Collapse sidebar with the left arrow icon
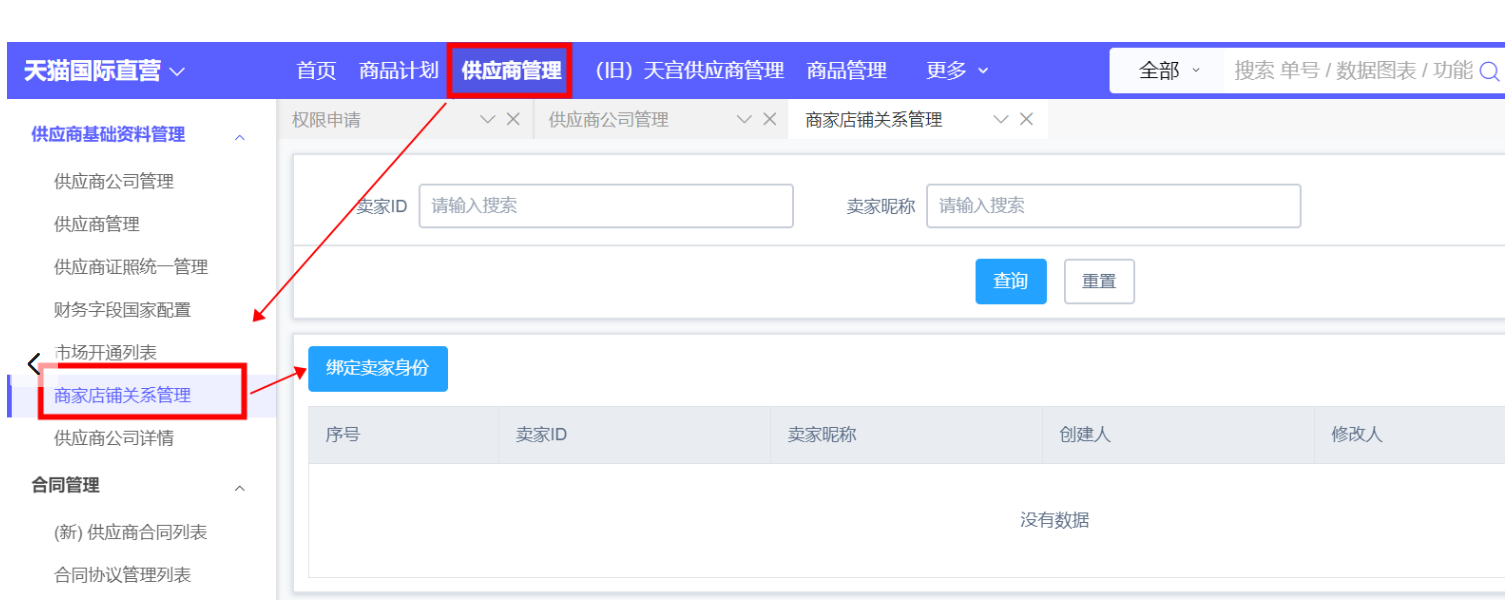Image resolution: width=1505 pixels, height=600 pixels. pyautogui.click(x=34, y=363)
